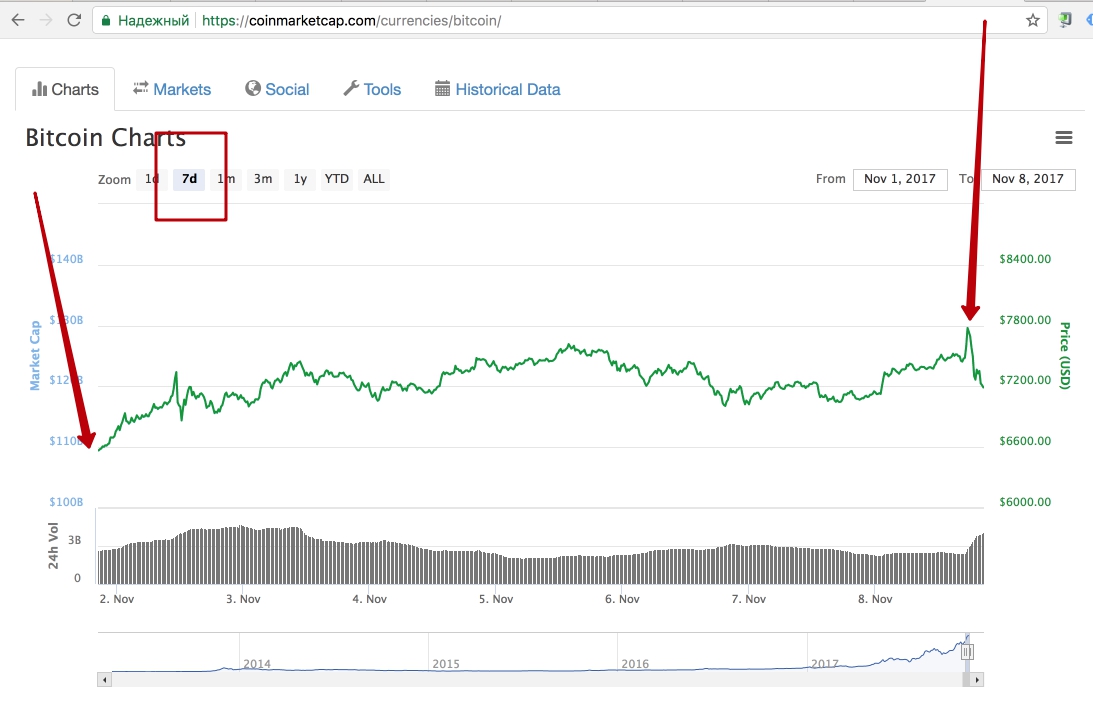Viewport: 1093px width, 702px height.
Task: Click the extension icon beside the bookmark star
Action: pyautogui.click(x=1064, y=20)
